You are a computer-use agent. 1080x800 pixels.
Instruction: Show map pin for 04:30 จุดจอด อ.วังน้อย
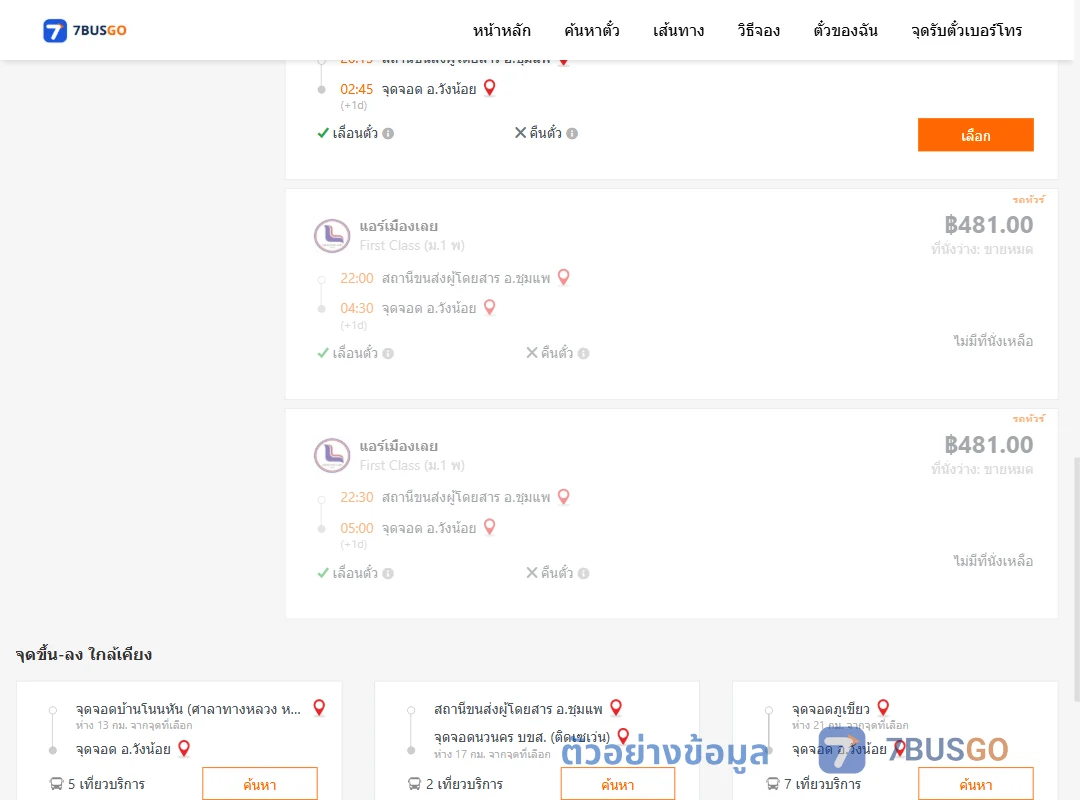coord(490,307)
